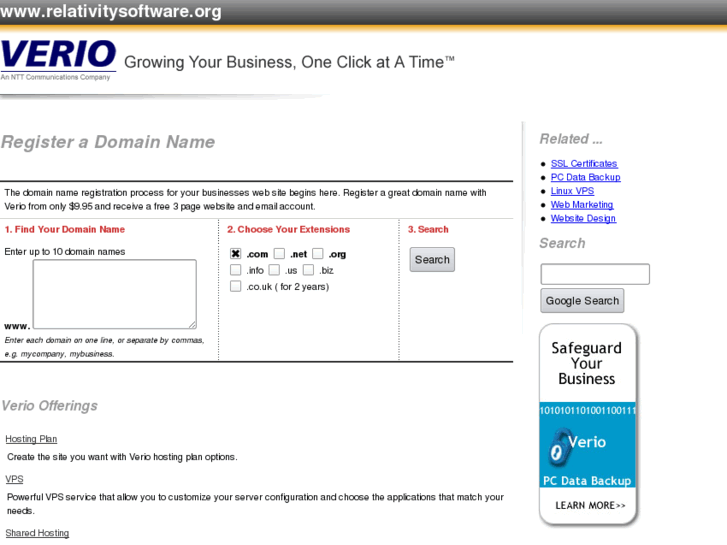This screenshot has height=545, width=727.
Task: Click the Verio Offerings heading
Action: 50,406
